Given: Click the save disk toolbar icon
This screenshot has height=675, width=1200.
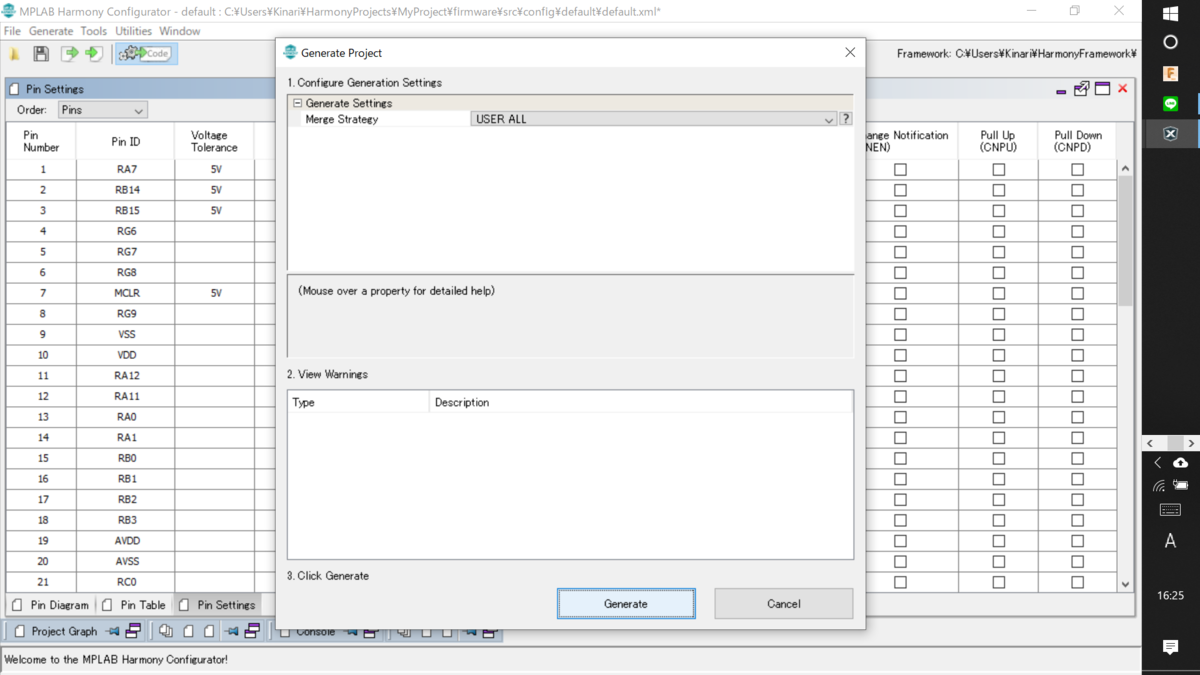Looking at the screenshot, I should [x=41, y=54].
